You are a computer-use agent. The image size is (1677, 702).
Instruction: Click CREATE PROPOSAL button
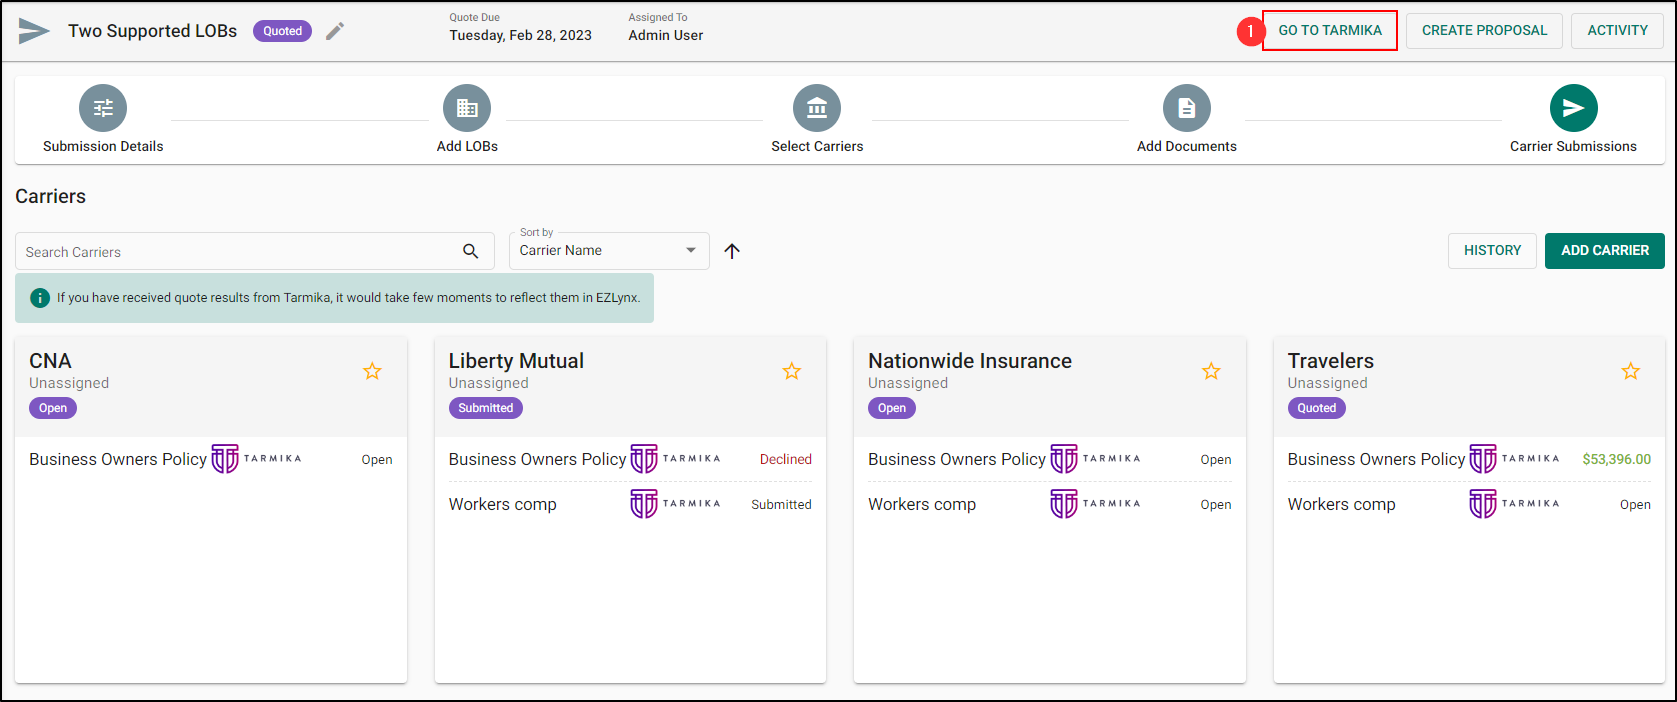click(1484, 31)
